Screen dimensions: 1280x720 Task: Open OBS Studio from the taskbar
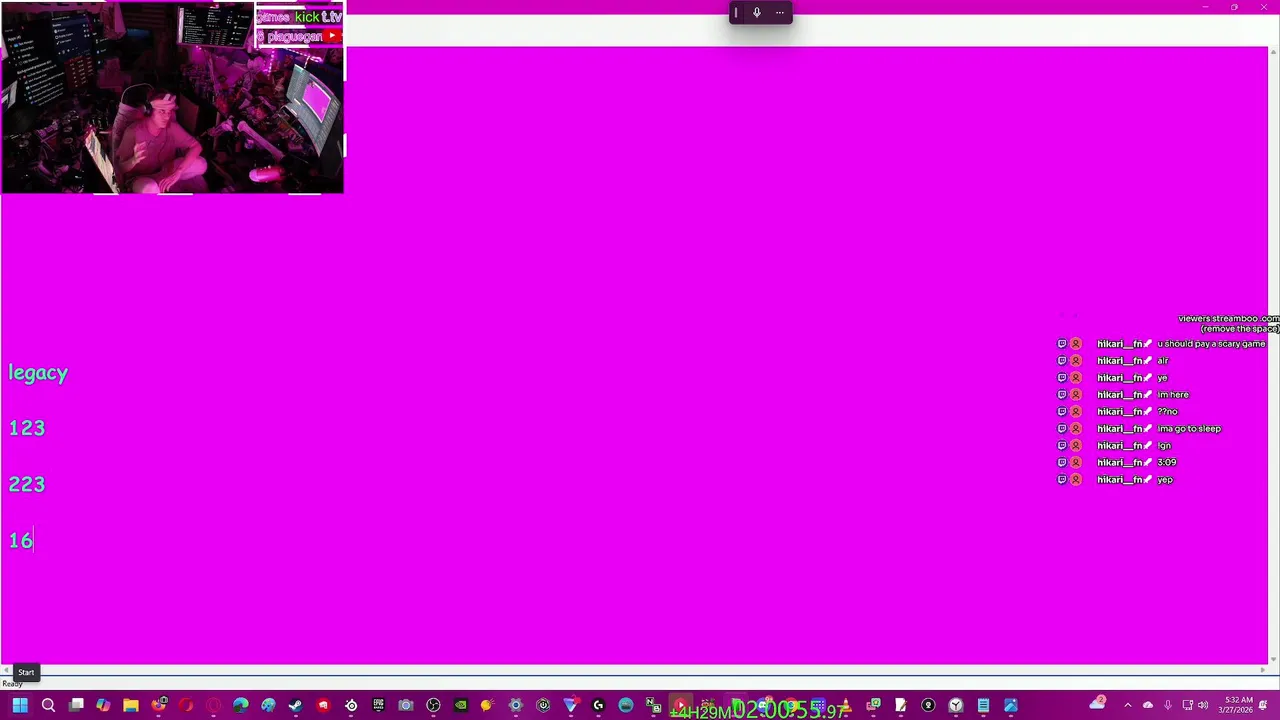point(433,705)
